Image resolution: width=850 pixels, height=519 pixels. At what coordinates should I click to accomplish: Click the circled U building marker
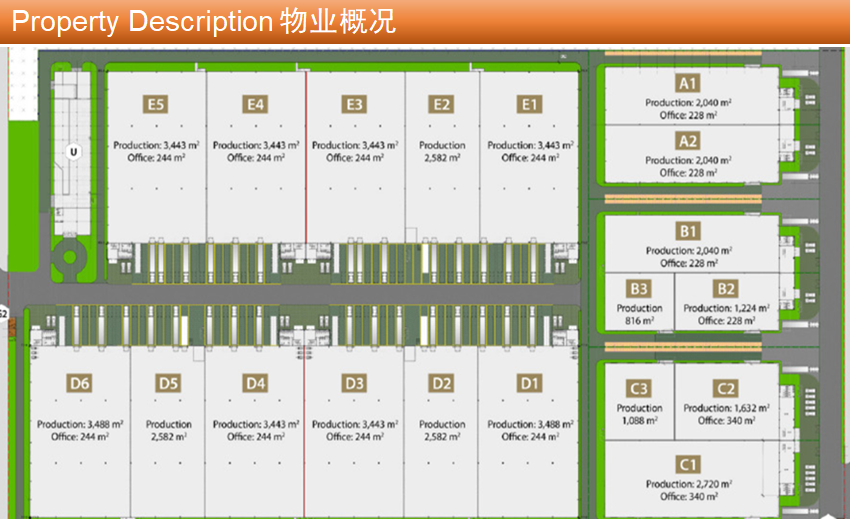click(72, 152)
